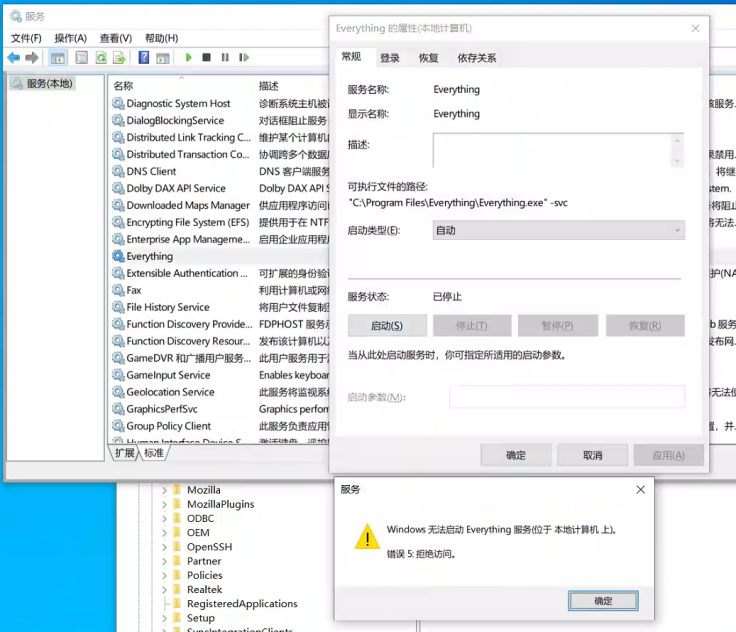The height and width of the screenshot is (632, 736).
Task: Click the yellow warning icon in error dialog
Action: click(367, 536)
